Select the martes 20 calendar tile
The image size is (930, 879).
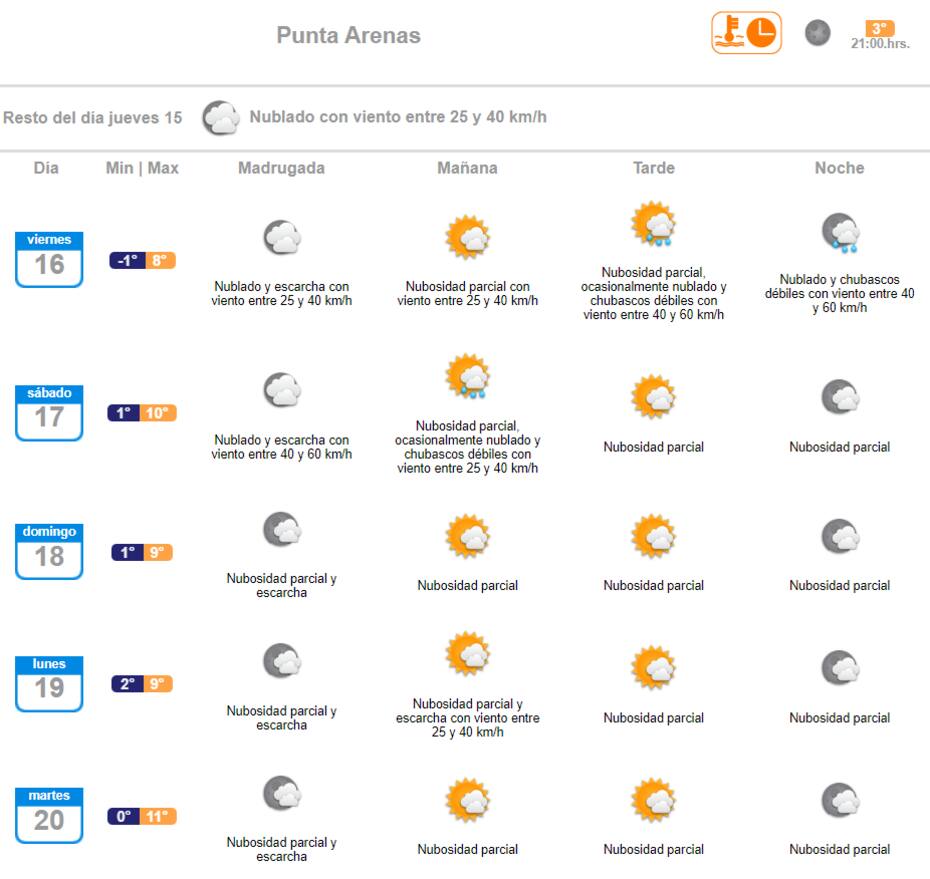49,815
